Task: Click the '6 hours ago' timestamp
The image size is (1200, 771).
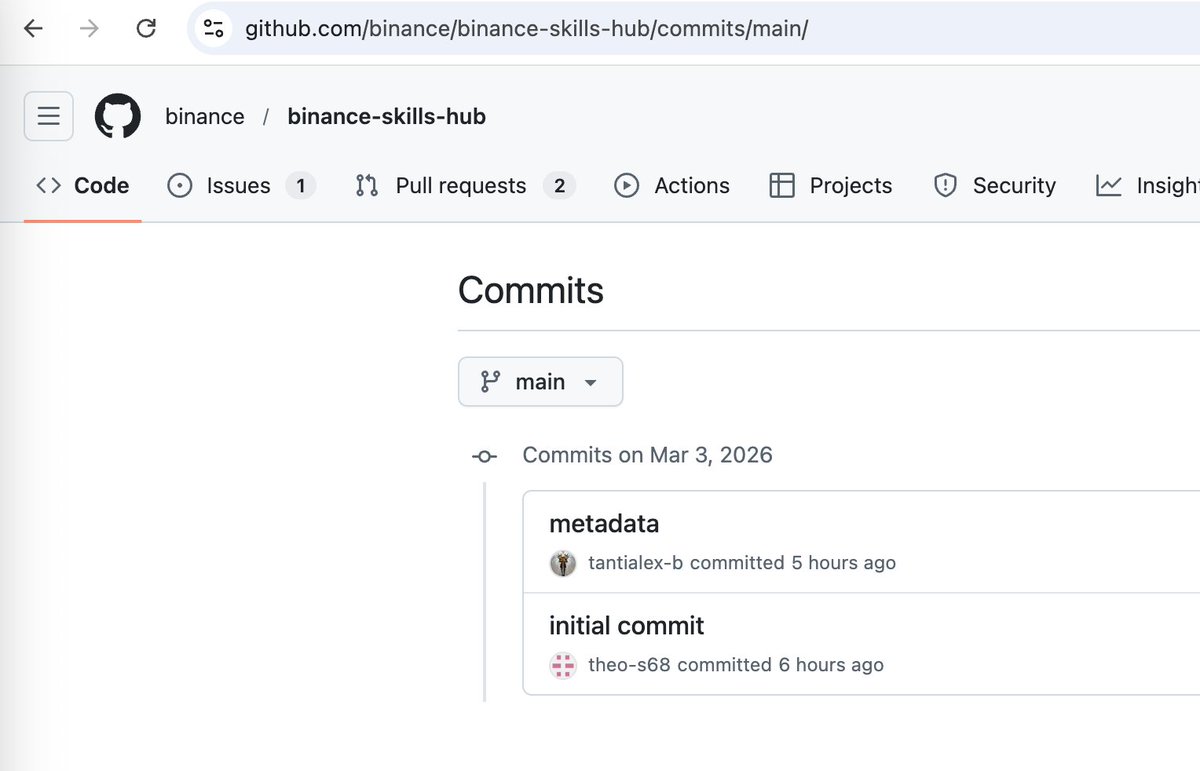Action: (x=832, y=665)
